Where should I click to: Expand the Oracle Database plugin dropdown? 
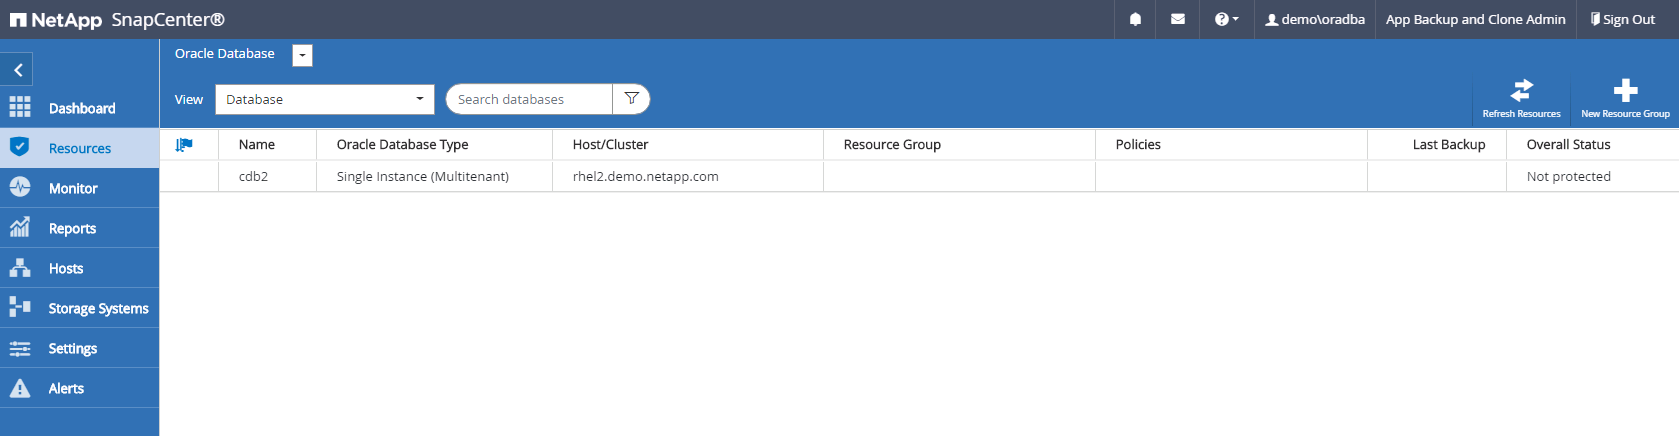click(302, 56)
